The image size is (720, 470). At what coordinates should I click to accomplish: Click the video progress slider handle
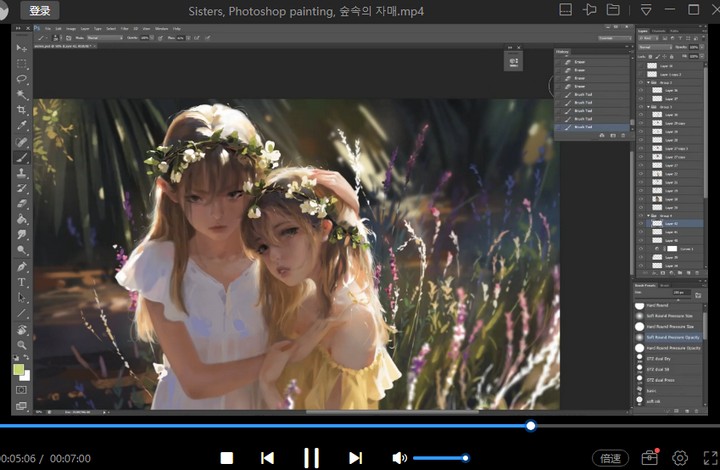(x=531, y=426)
